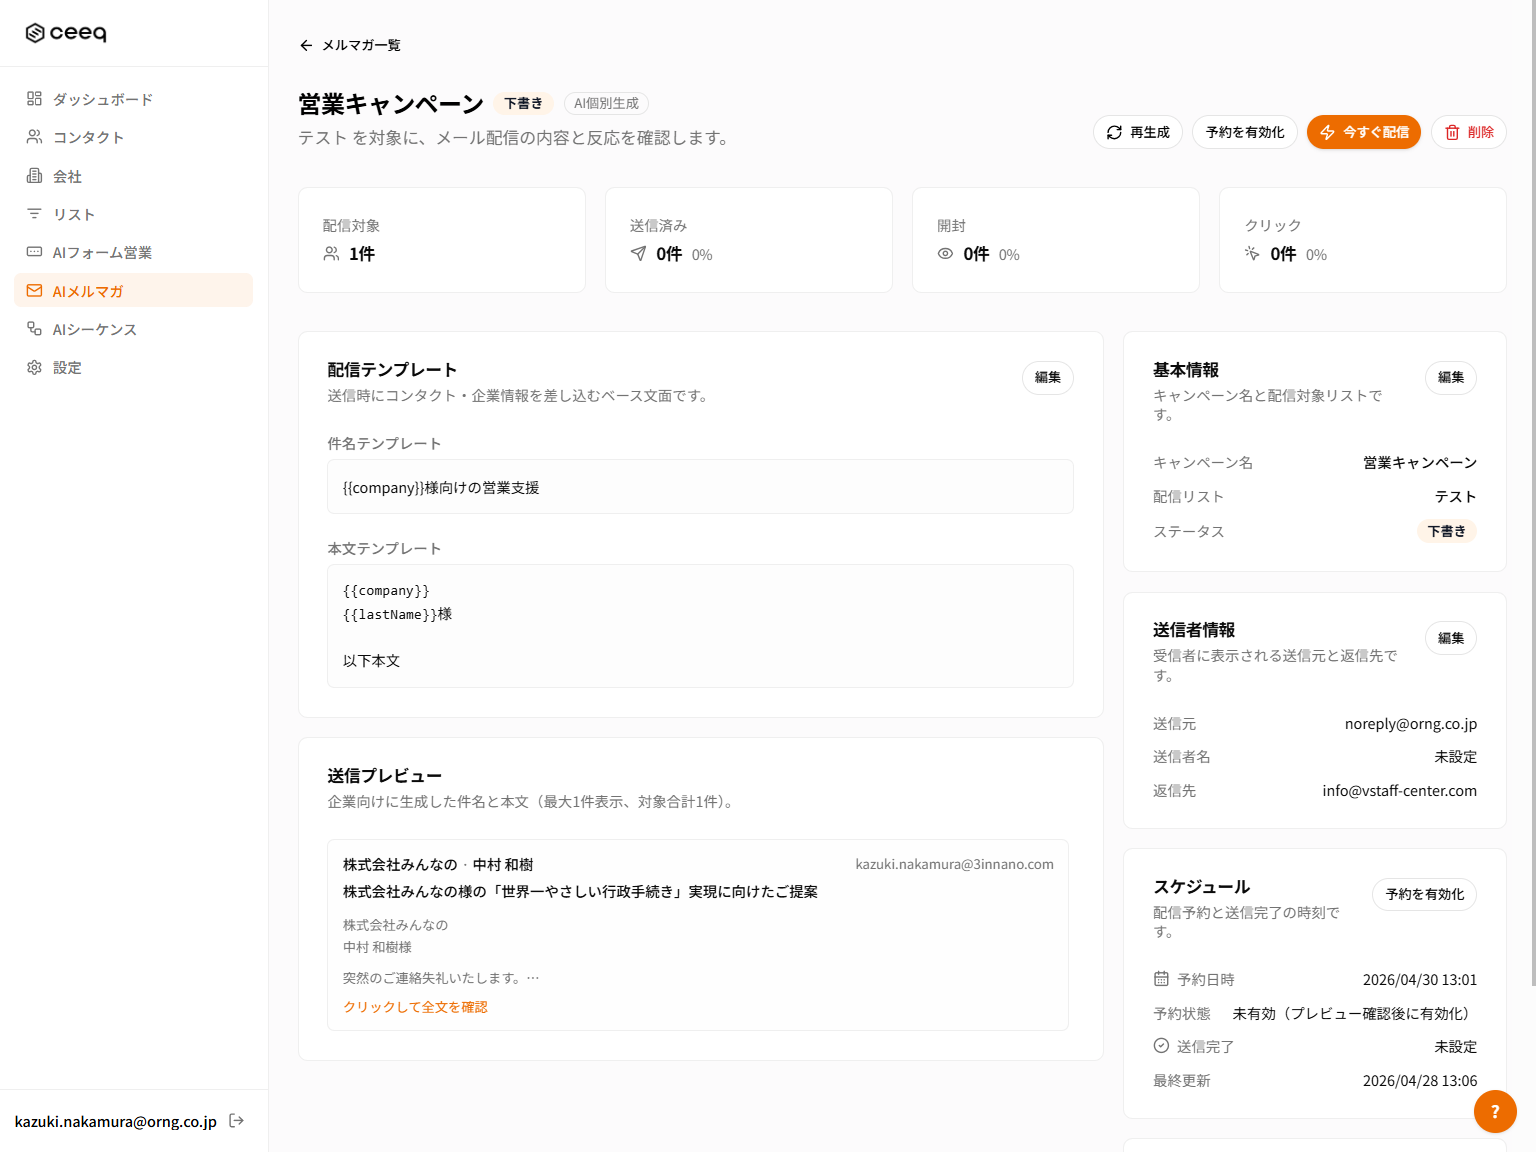
Task: Click the info@vstaff-center.com reply address
Action: pyautogui.click(x=1399, y=791)
